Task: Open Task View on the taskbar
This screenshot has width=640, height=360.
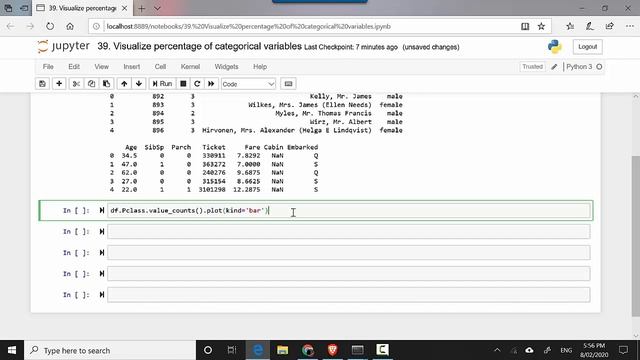Action: click(x=232, y=350)
